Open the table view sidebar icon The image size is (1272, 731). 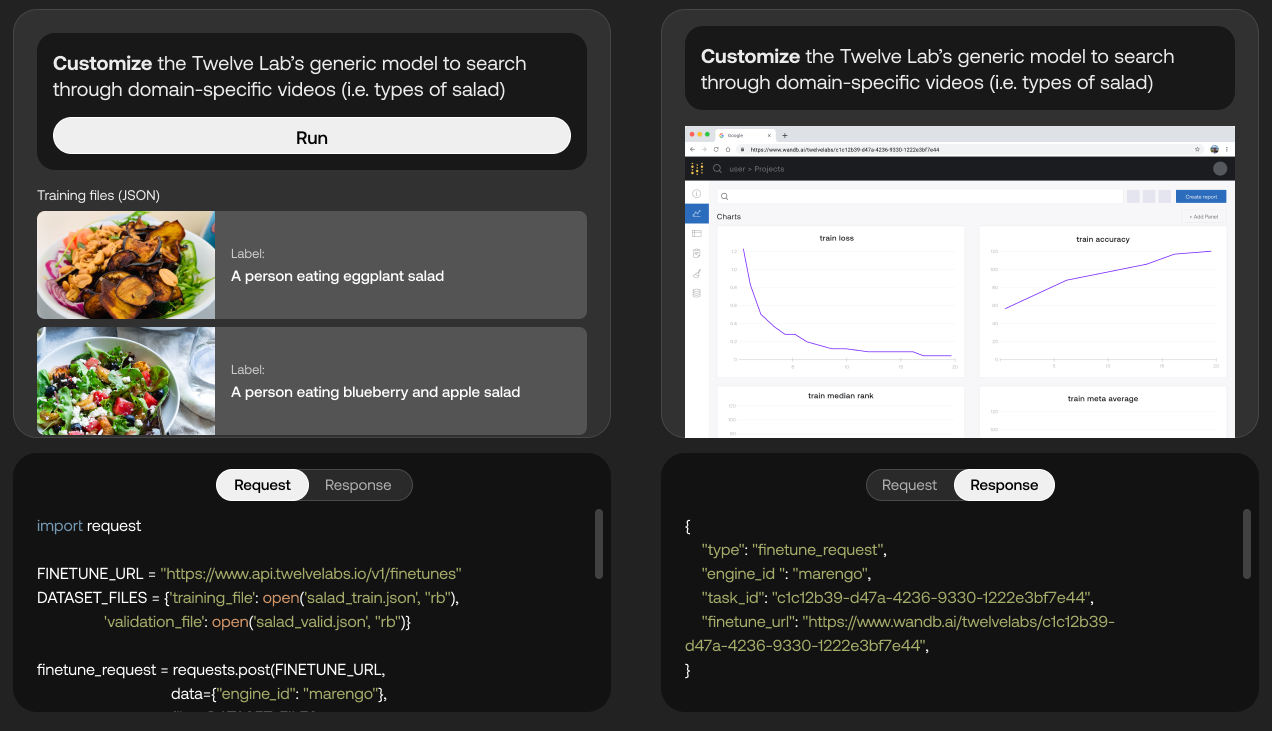click(697, 233)
